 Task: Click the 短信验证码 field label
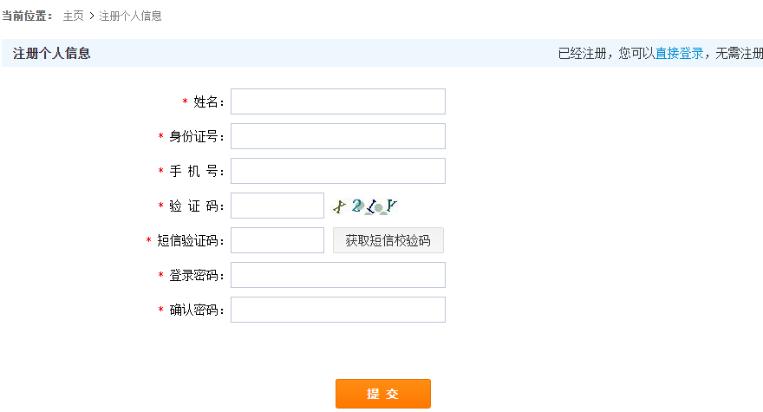pyautogui.click(x=191, y=240)
